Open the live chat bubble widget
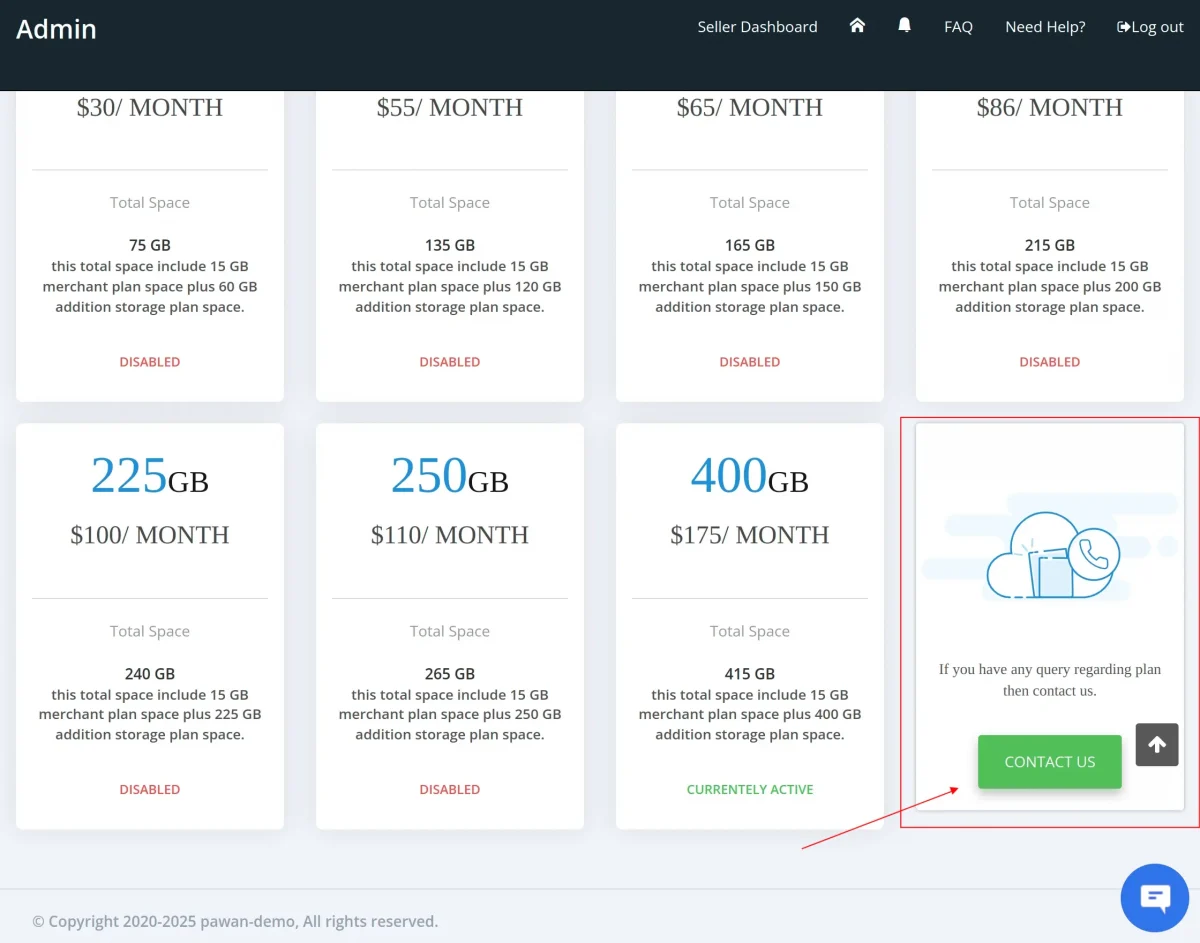The height and width of the screenshot is (943, 1200). pos(1154,898)
